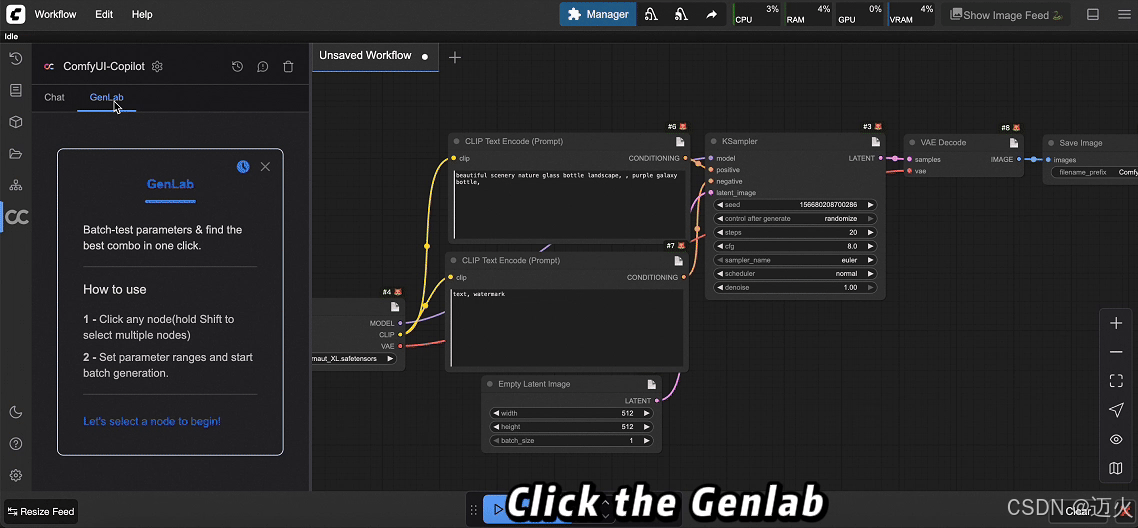1138x528 pixels.
Task: Clear Copilot conversation with trash icon
Action: point(288,67)
